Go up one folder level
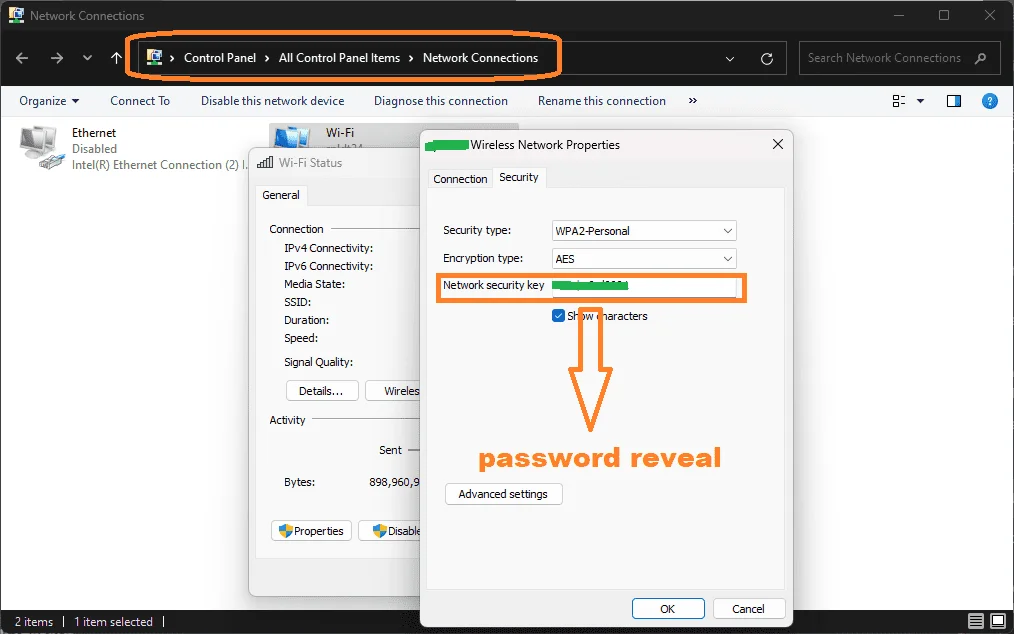 pos(116,58)
